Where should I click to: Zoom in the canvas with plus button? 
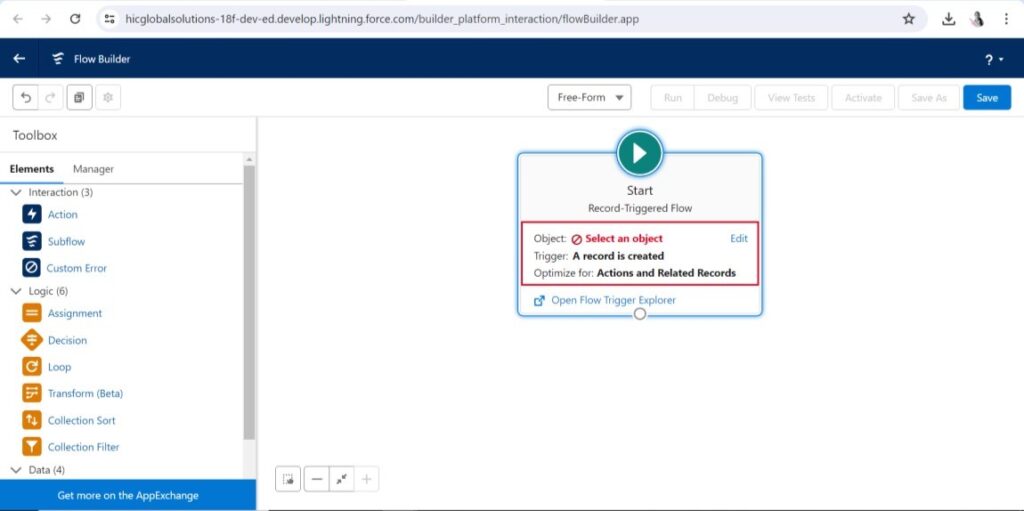pyautogui.click(x=366, y=479)
